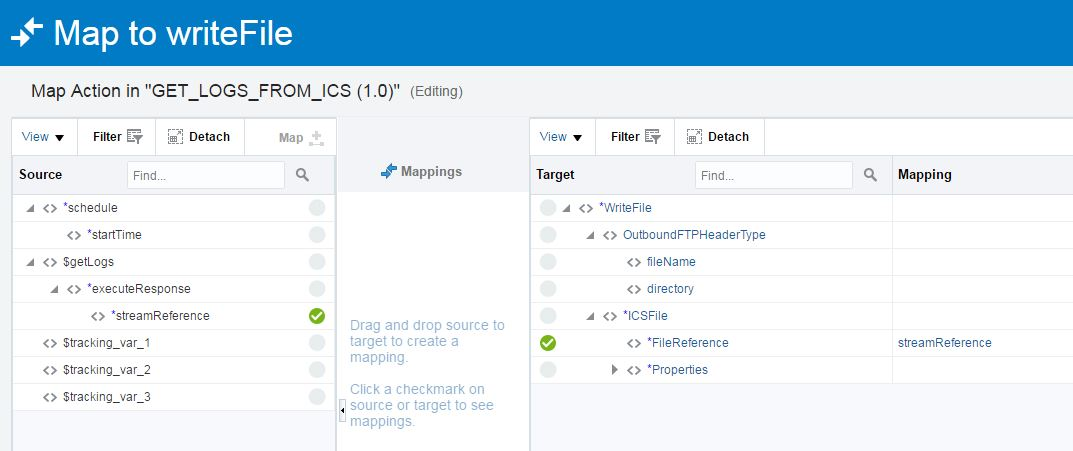Click the Target search magnifier icon
This screenshot has width=1073, height=451.
click(x=870, y=175)
